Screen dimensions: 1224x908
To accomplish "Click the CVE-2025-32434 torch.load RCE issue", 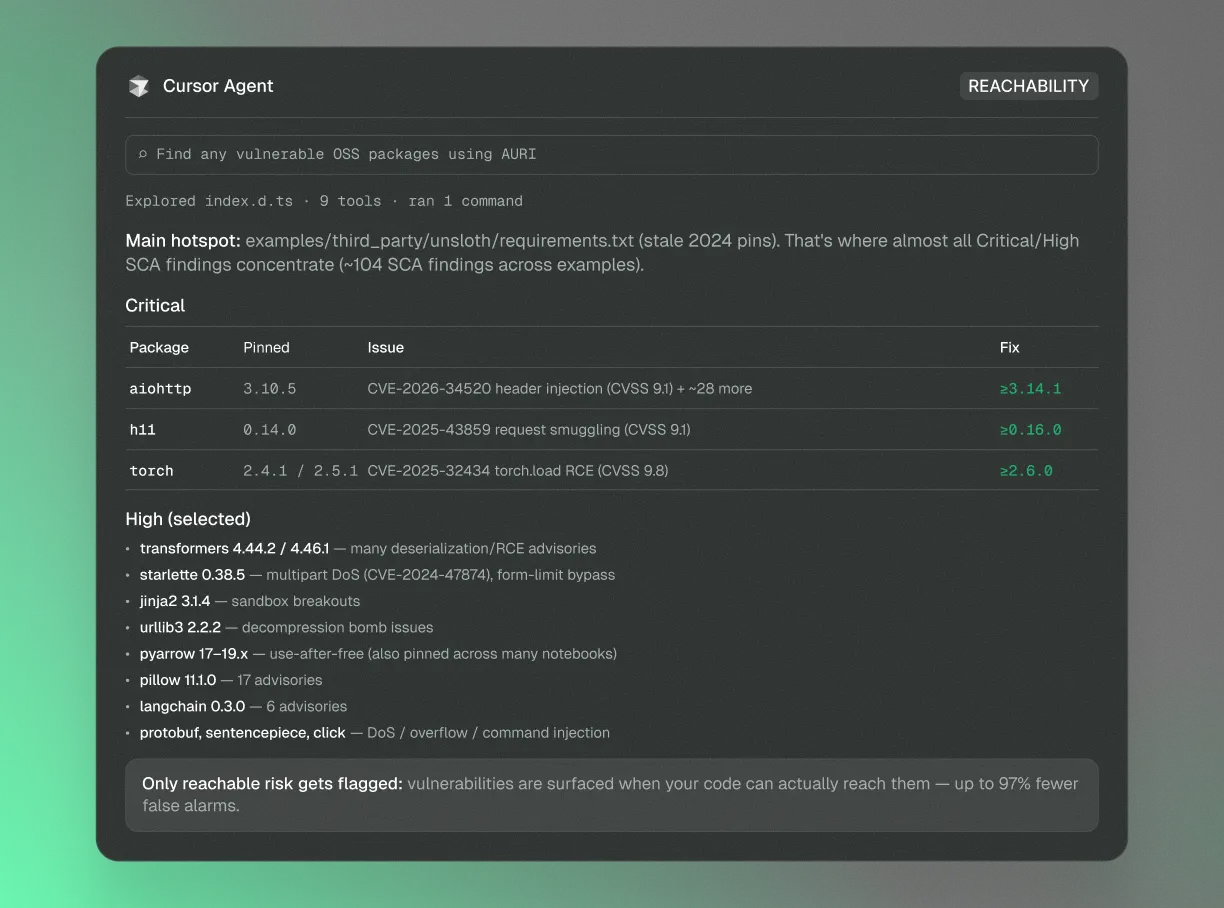I will point(518,471).
